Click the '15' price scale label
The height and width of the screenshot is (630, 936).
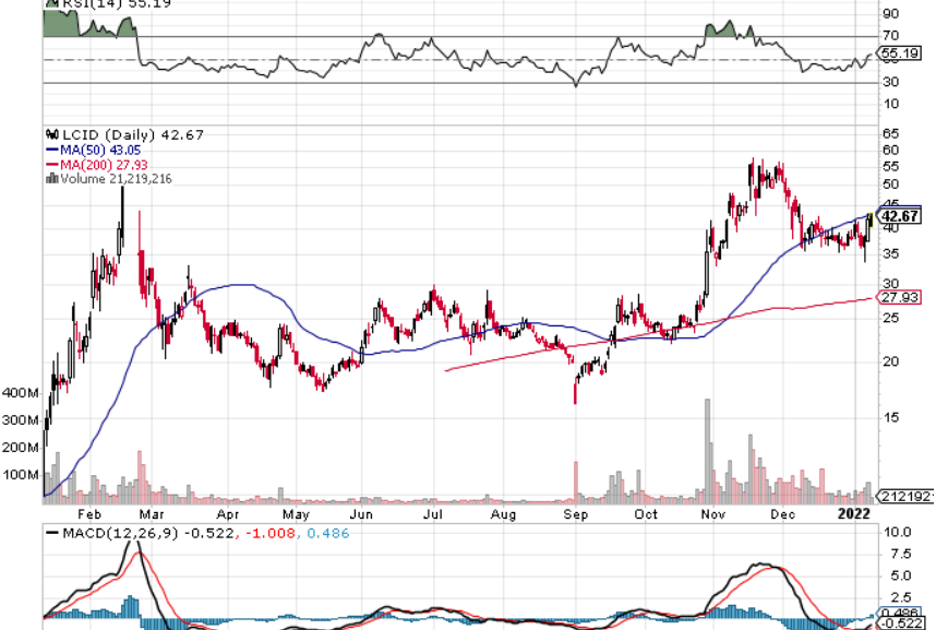(x=891, y=418)
